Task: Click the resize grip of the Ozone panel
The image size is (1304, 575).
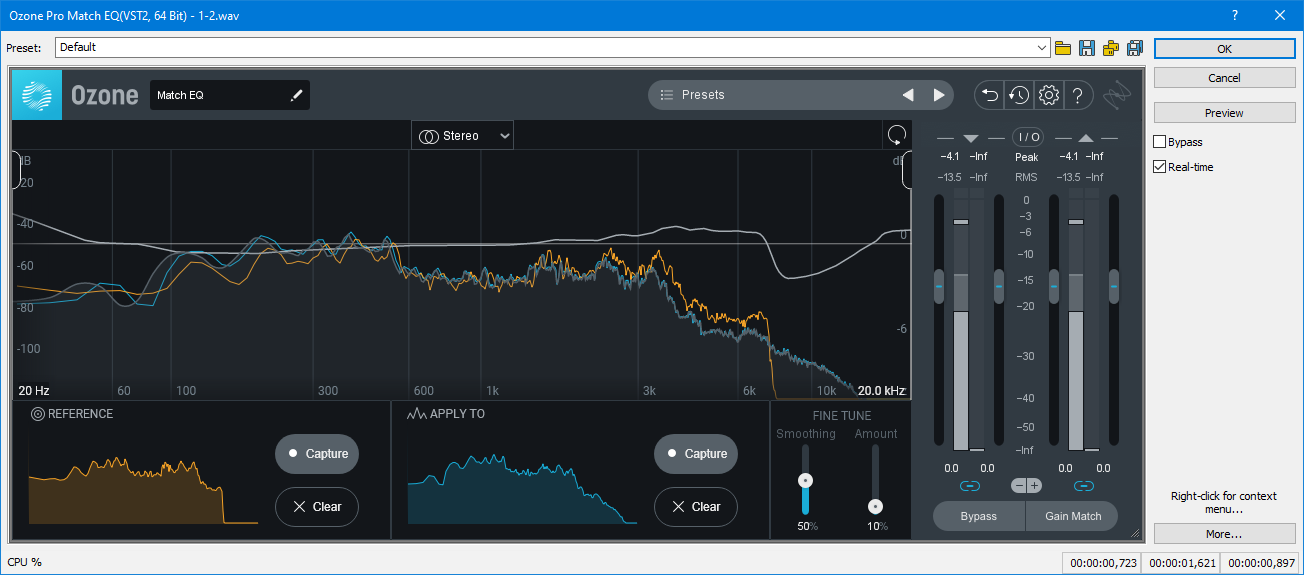Action: coord(1135,533)
